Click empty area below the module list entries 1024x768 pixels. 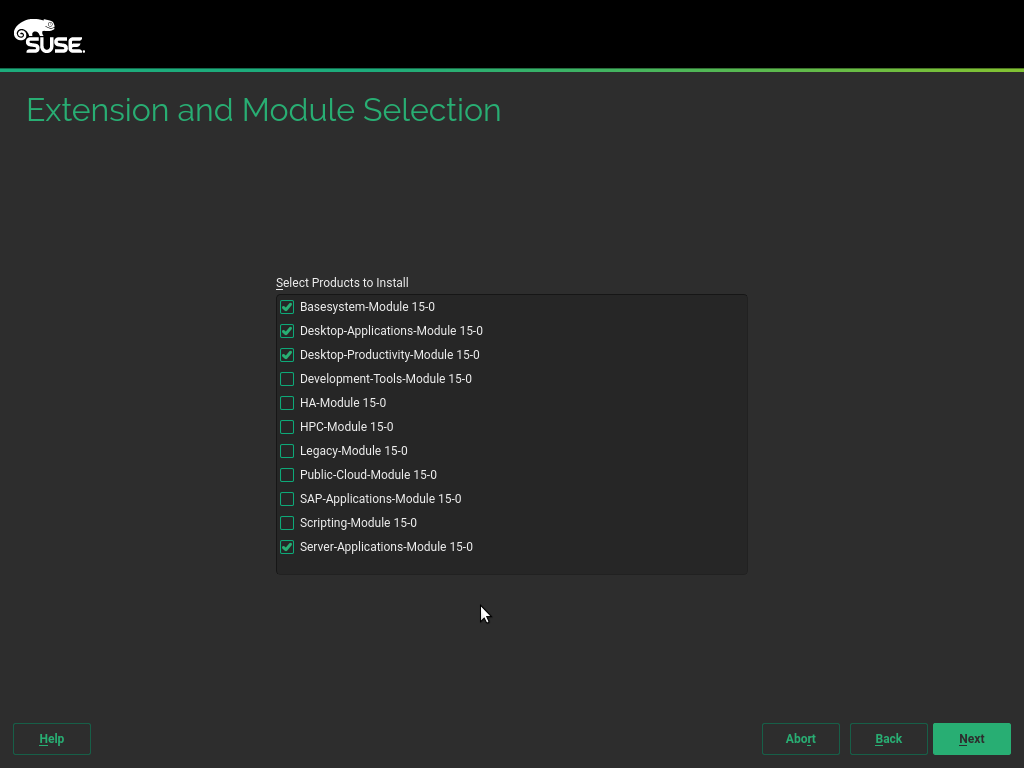coord(511,565)
